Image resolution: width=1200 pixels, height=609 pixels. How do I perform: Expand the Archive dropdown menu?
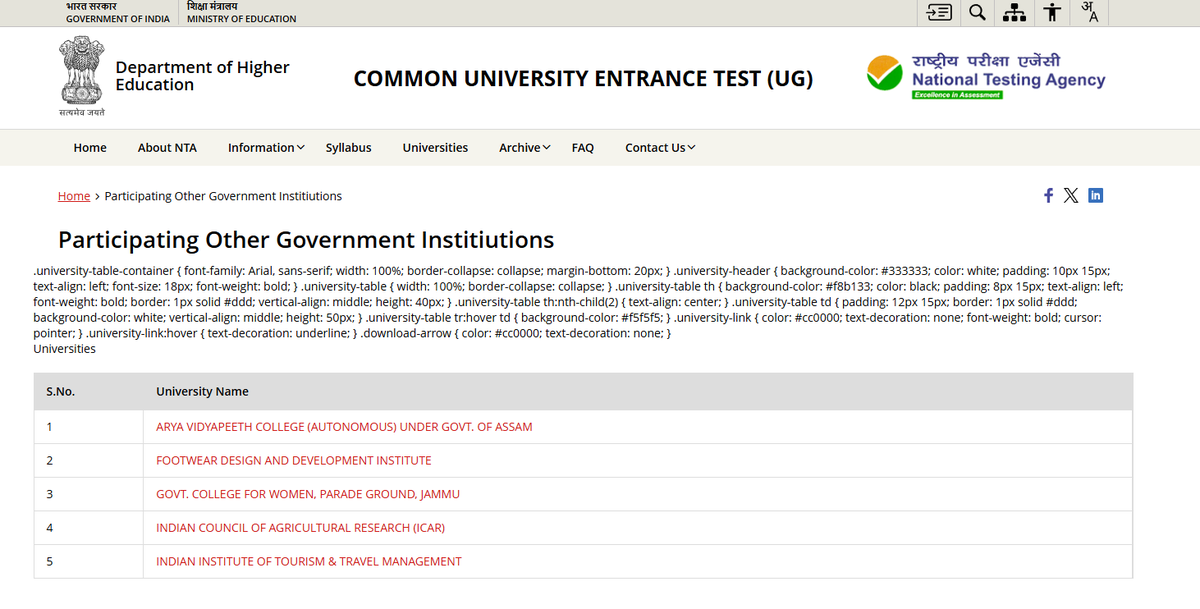(x=525, y=147)
